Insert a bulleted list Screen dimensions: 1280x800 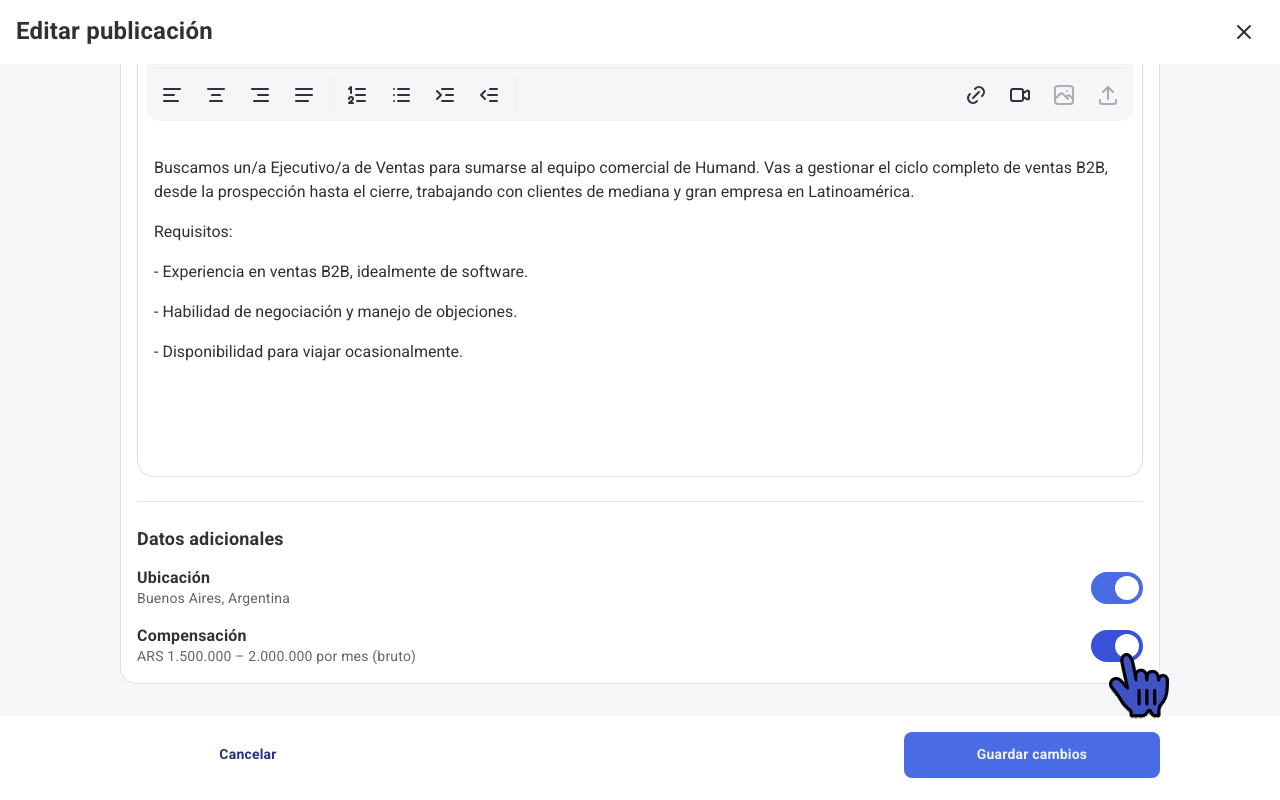(401, 95)
